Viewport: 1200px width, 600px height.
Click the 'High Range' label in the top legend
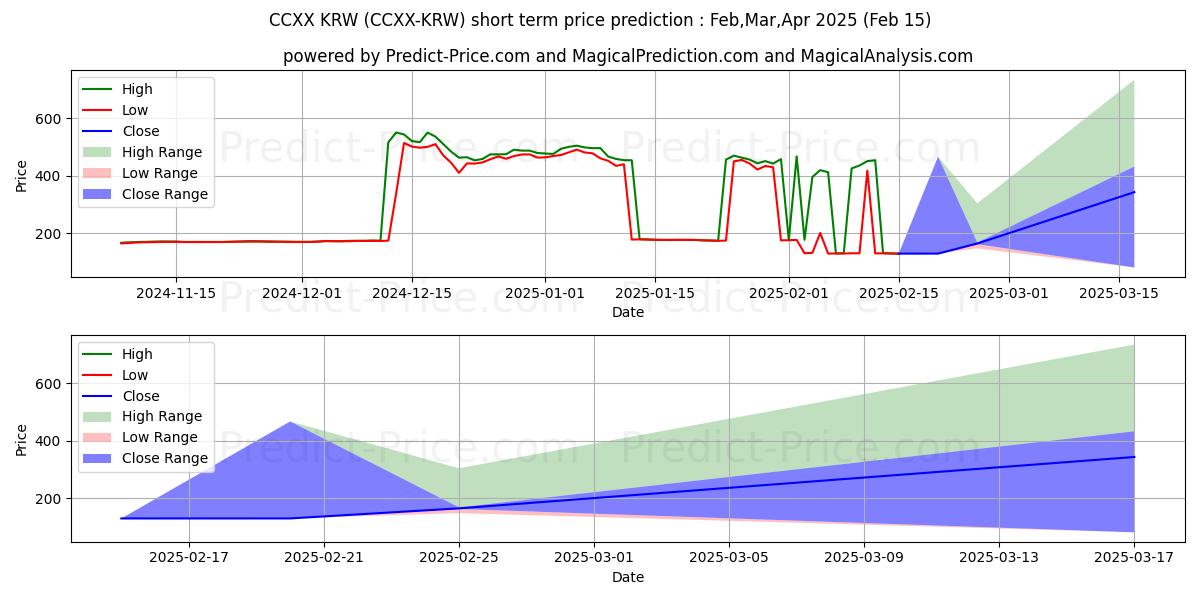161,153
